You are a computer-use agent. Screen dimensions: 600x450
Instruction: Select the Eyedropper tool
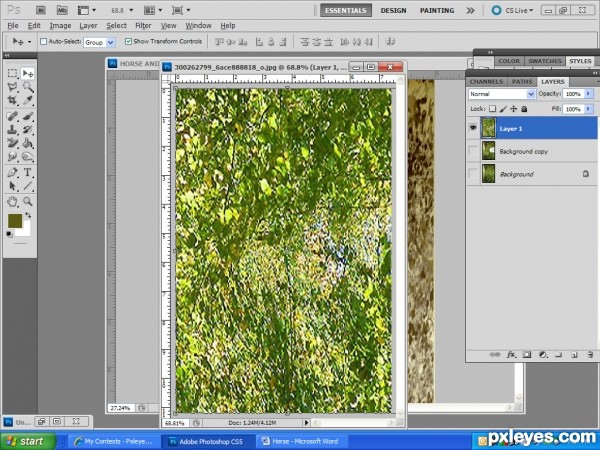tap(28, 100)
